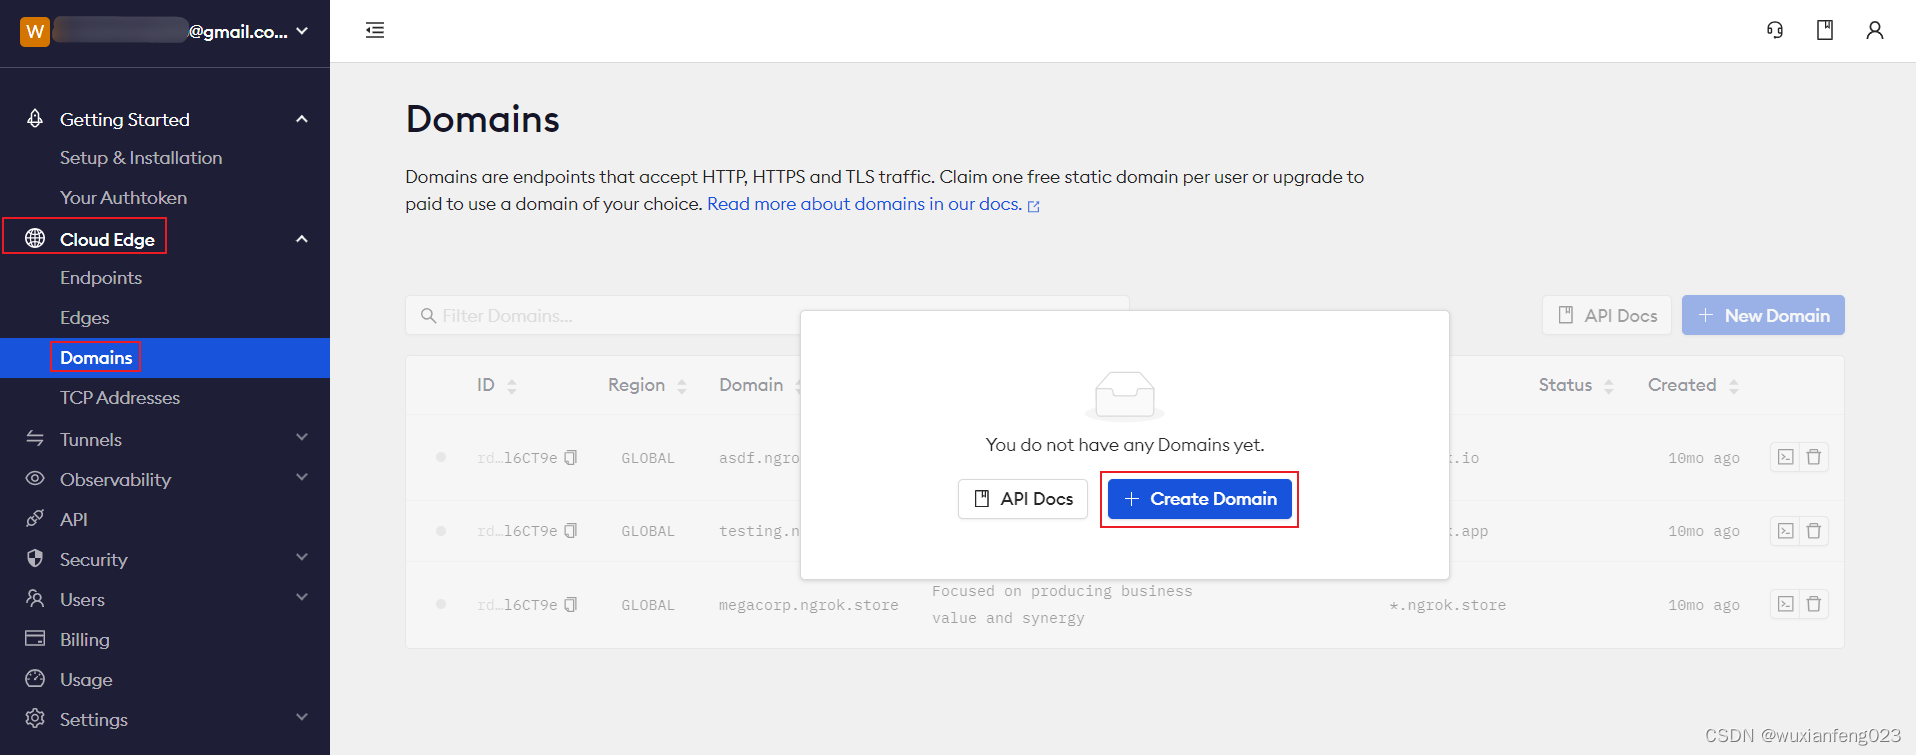1916x755 pixels.
Task: Expand the Observability section chevron
Action: click(x=302, y=477)
